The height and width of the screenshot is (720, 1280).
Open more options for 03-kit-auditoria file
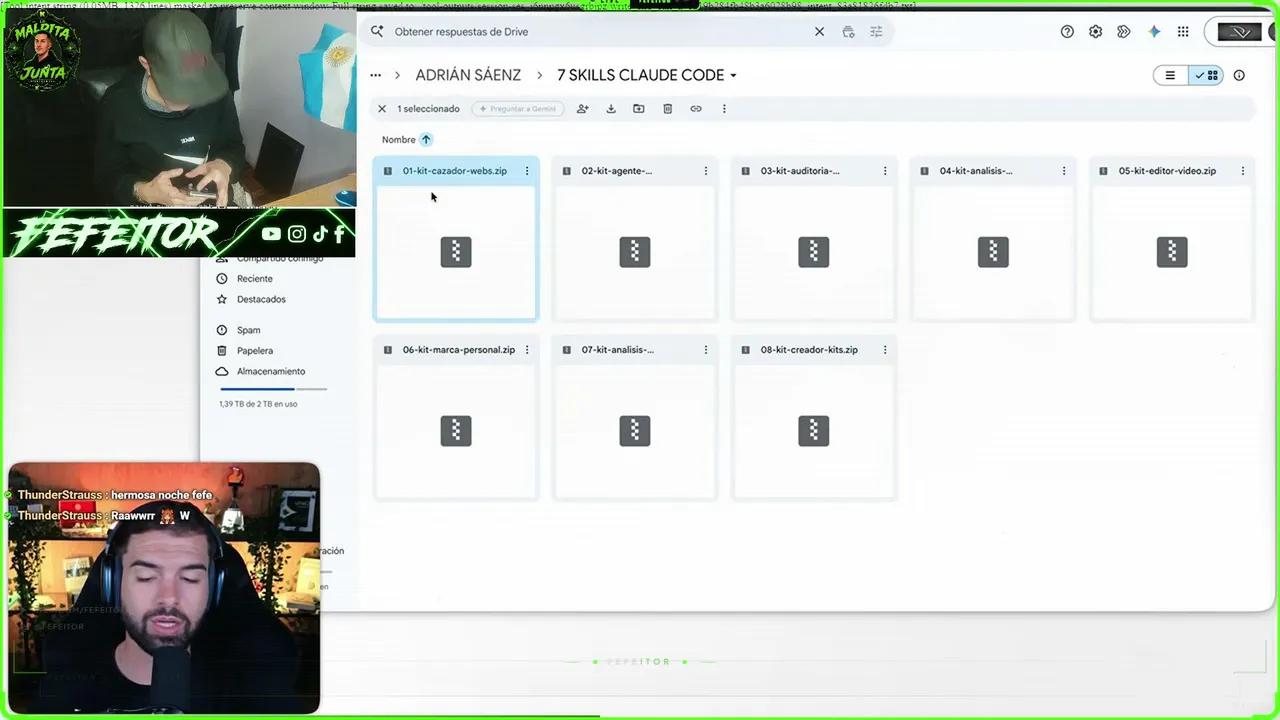coord(885,171)
